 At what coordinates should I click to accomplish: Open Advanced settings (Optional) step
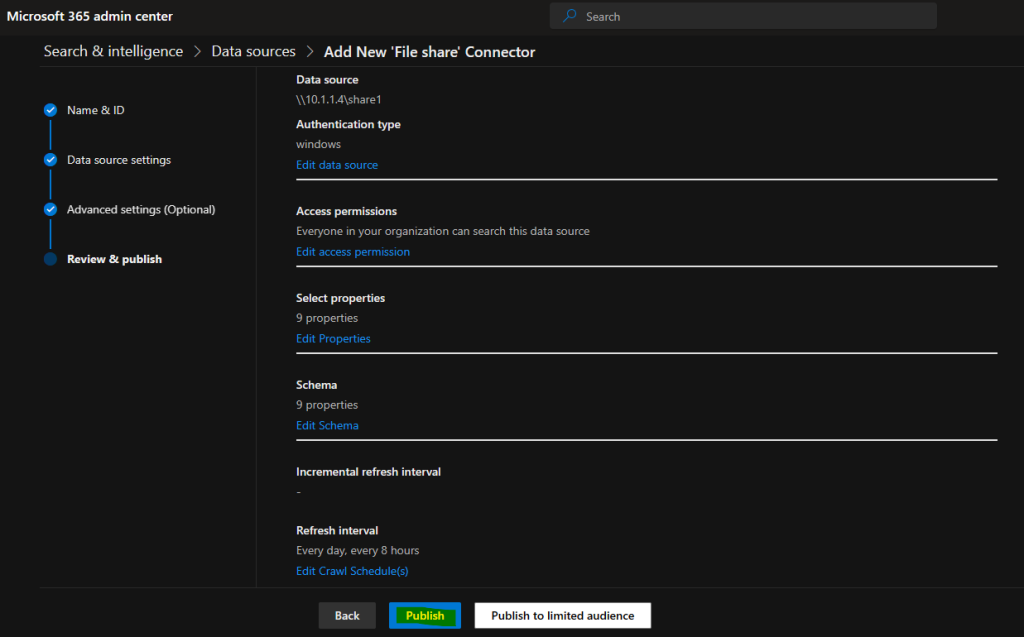click(141, 209)
